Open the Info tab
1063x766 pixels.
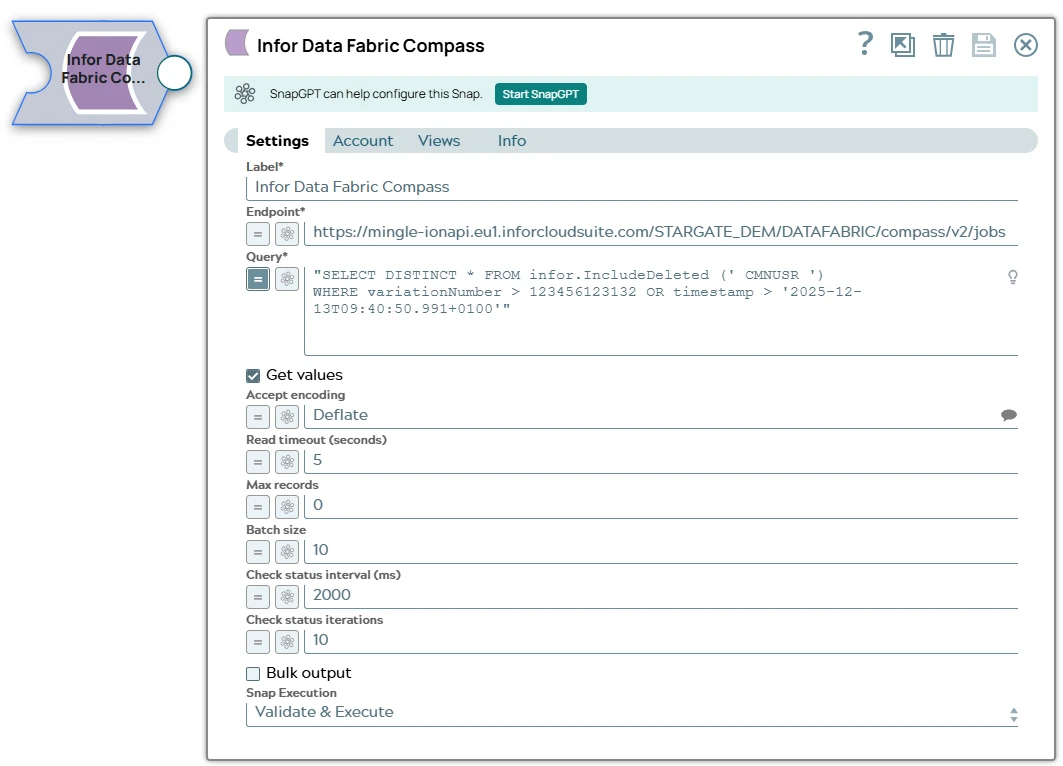pos(512,140)
